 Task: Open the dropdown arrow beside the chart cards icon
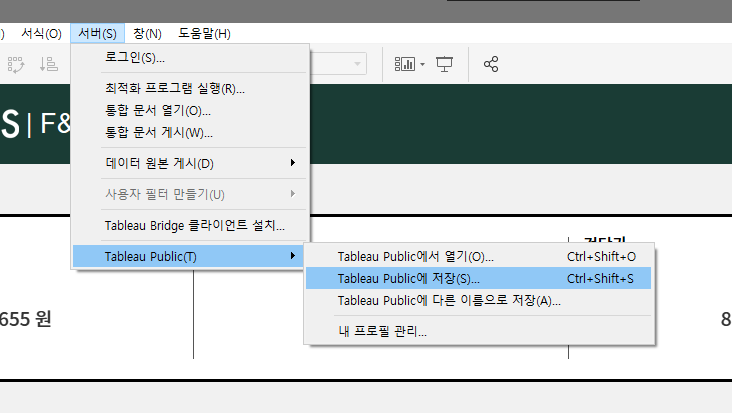click(422, 64)
